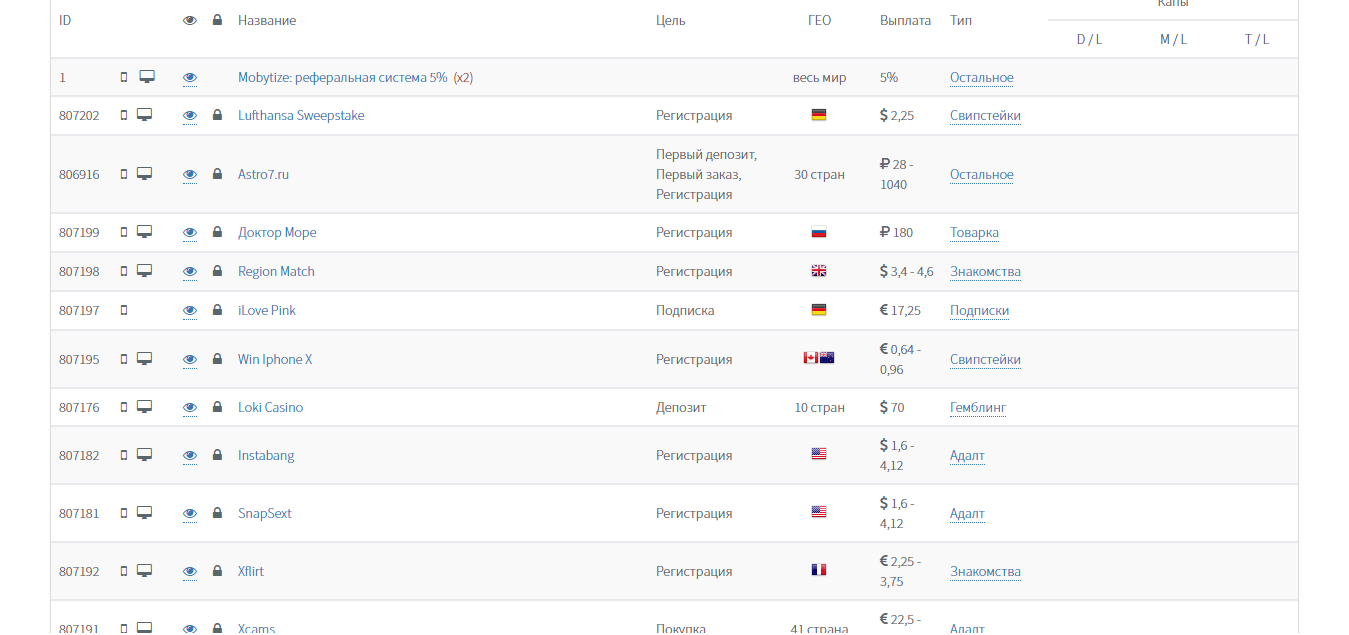Filter by the Гемблинг type link

(977, 408)
